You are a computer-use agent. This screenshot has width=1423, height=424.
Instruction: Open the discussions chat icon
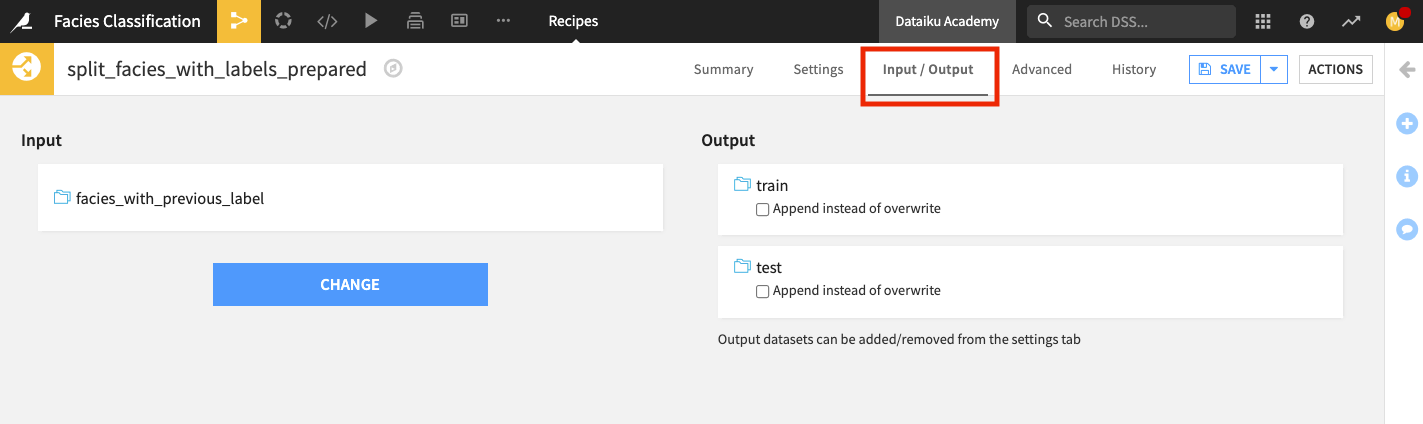click(x=1407, y=229)
